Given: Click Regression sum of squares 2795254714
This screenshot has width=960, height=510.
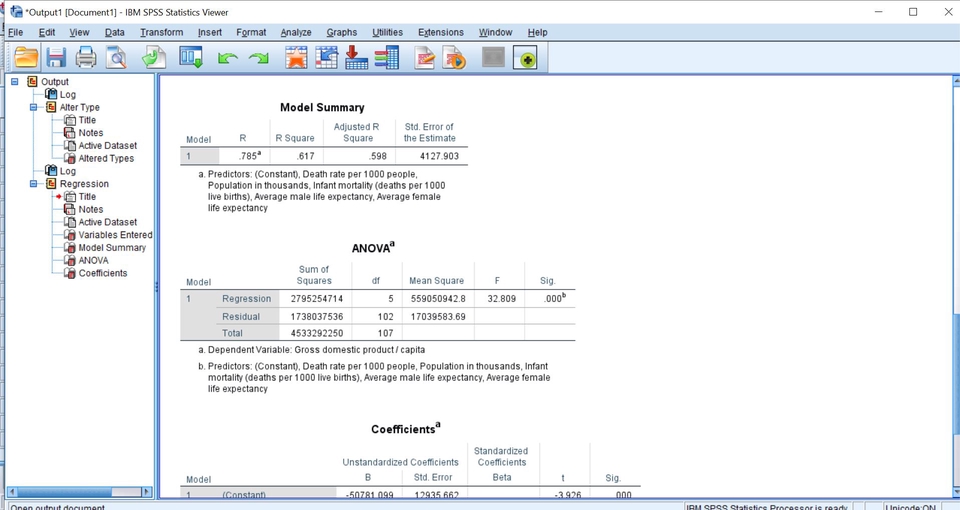Looking at the screenshot, I should tap(317, 299).
